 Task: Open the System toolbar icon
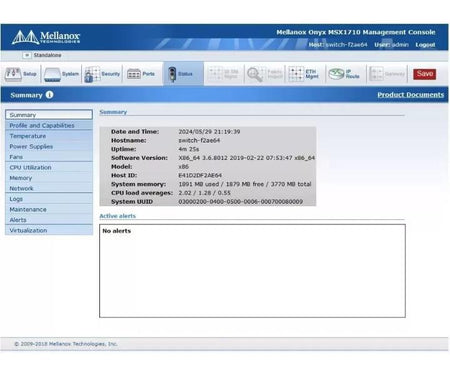[x=52, y=74]
